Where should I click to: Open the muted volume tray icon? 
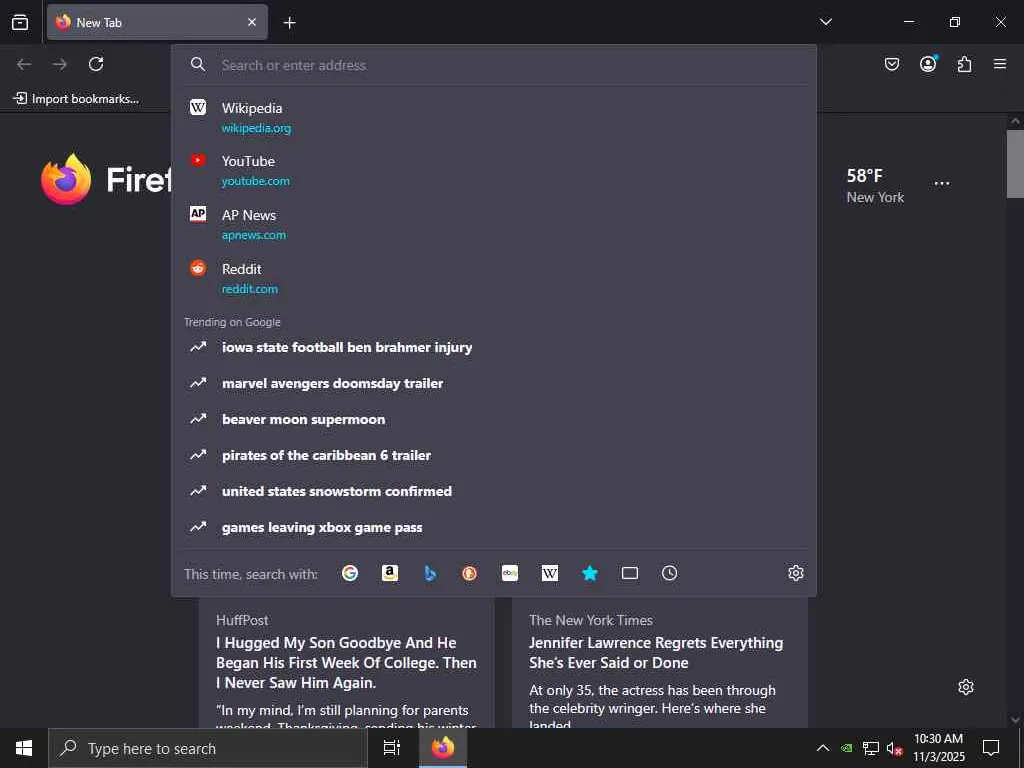point(894,748)
